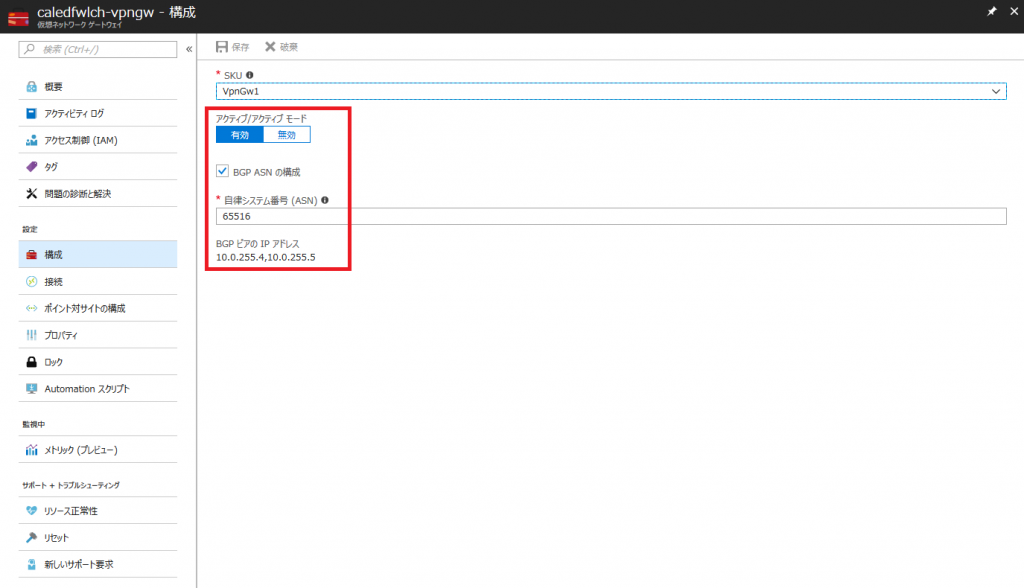Click the 検索 (Ctrl+/) search box

click(98, 49)
